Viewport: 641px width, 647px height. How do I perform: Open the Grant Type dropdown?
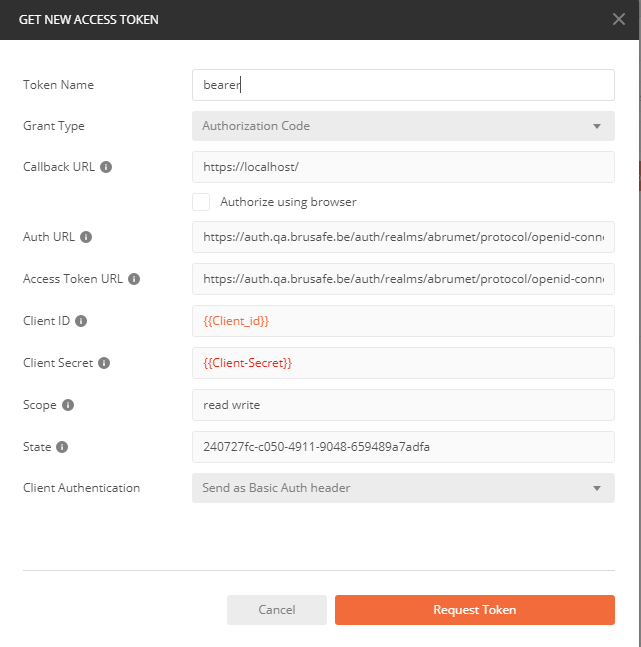pos(403,126)
